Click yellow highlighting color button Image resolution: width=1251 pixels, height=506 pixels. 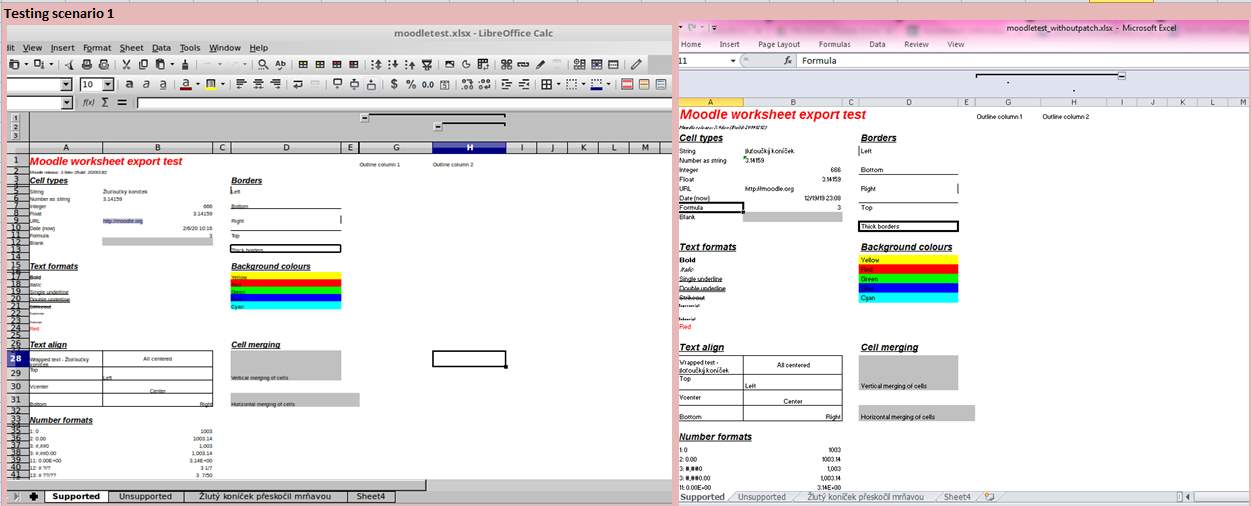211,84
